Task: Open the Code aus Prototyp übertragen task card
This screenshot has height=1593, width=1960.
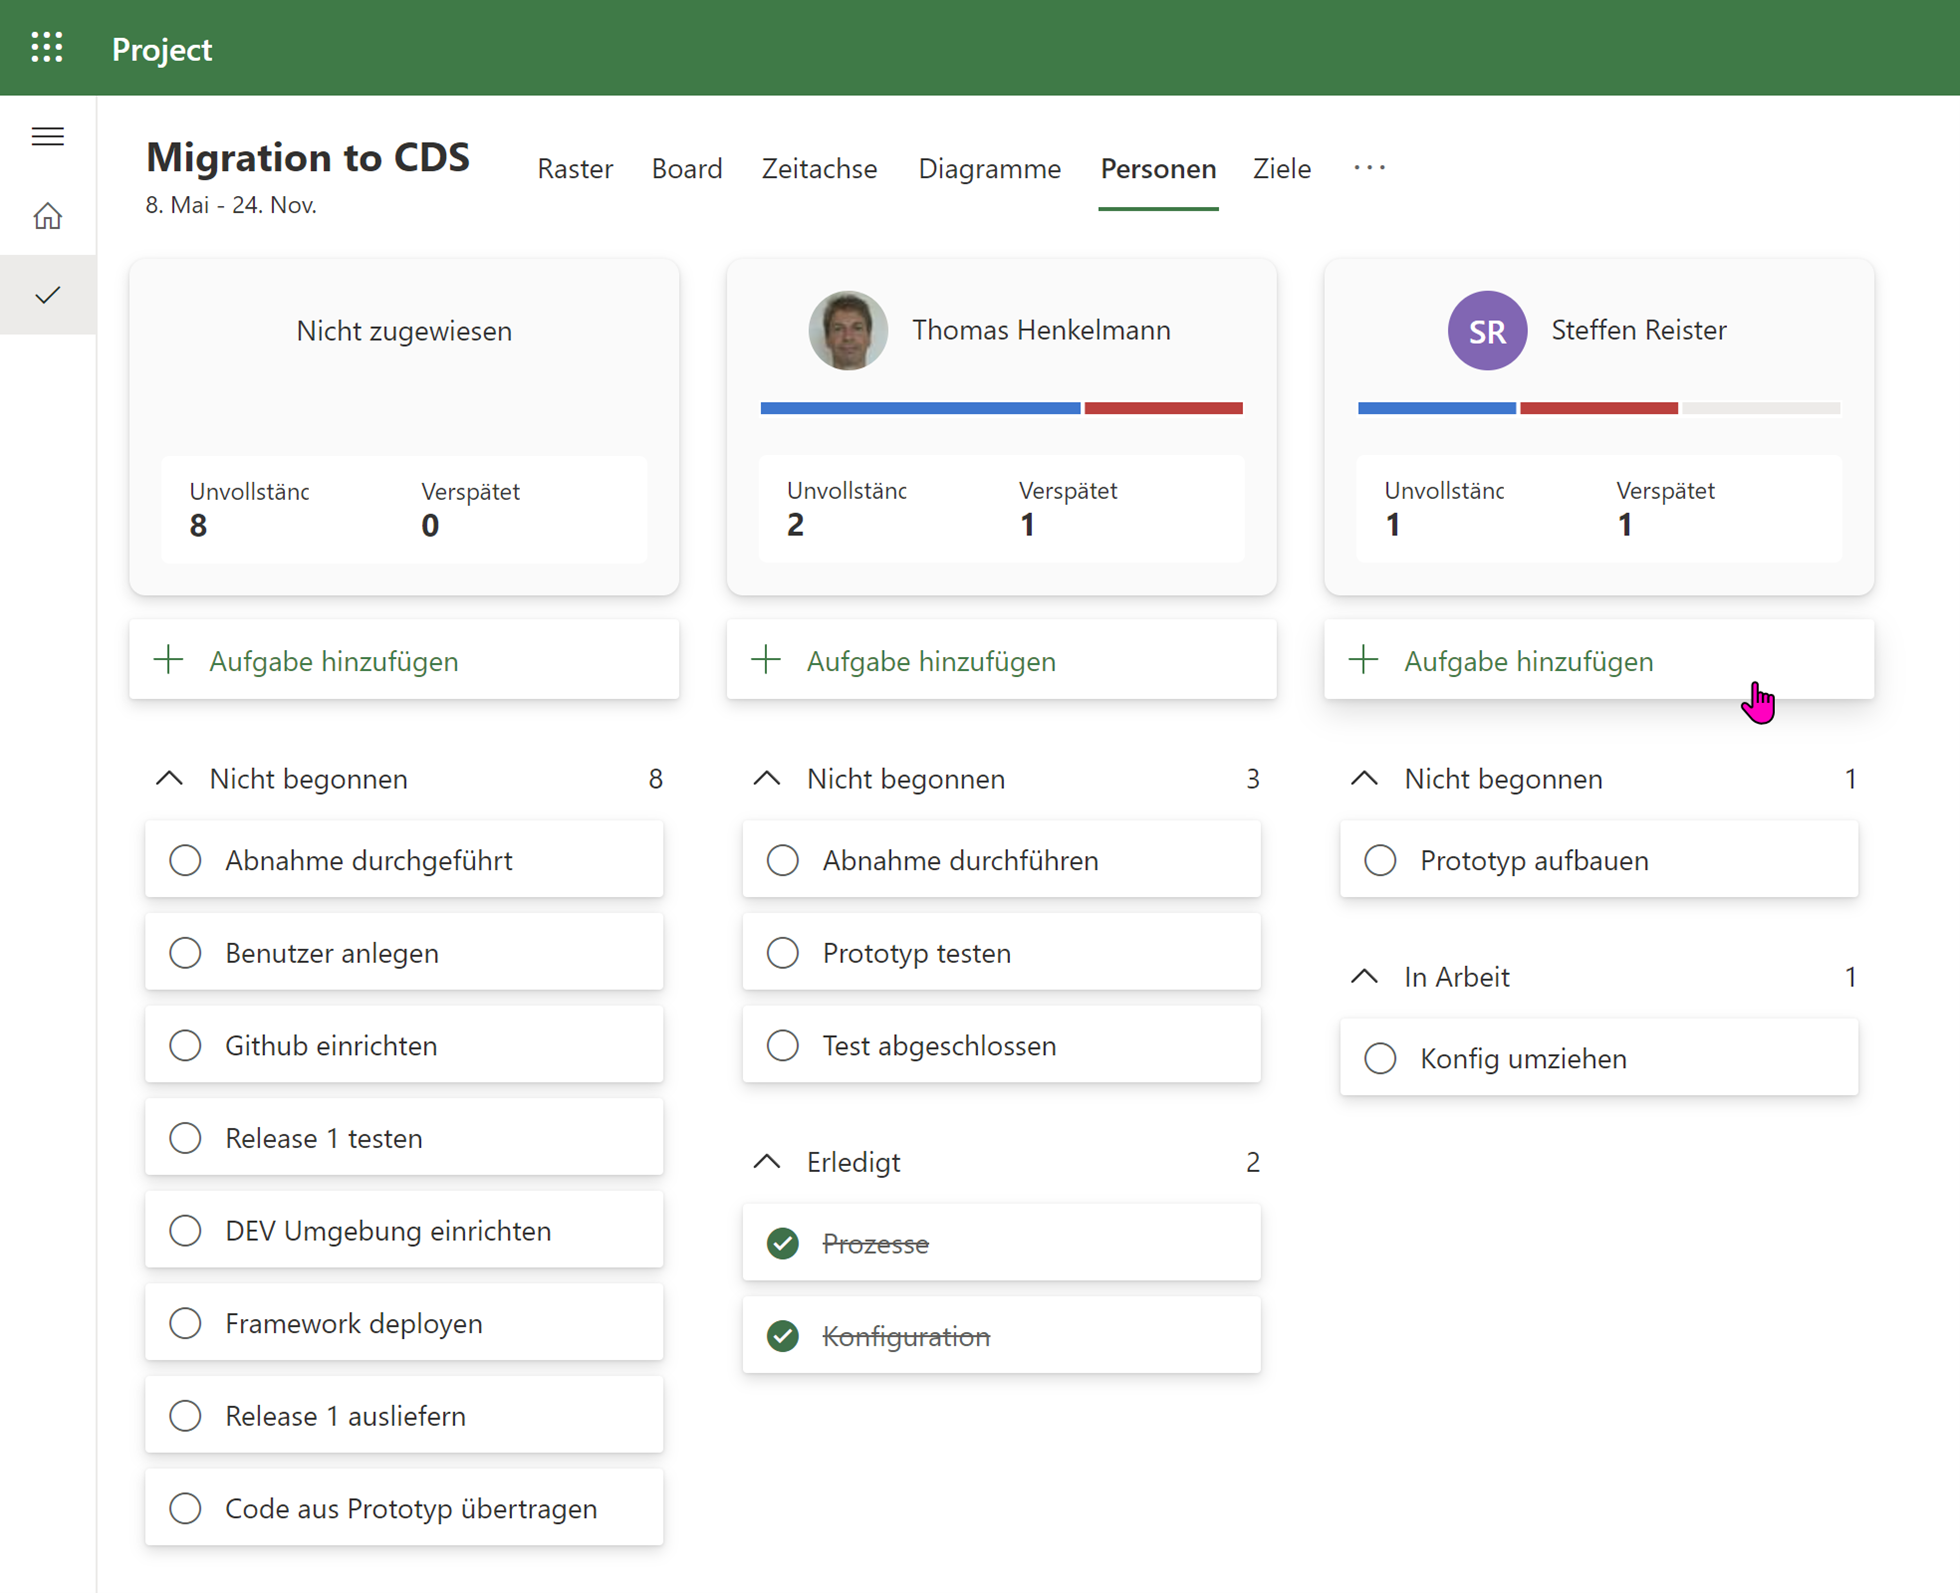Action: click(x=411, y=1508)
